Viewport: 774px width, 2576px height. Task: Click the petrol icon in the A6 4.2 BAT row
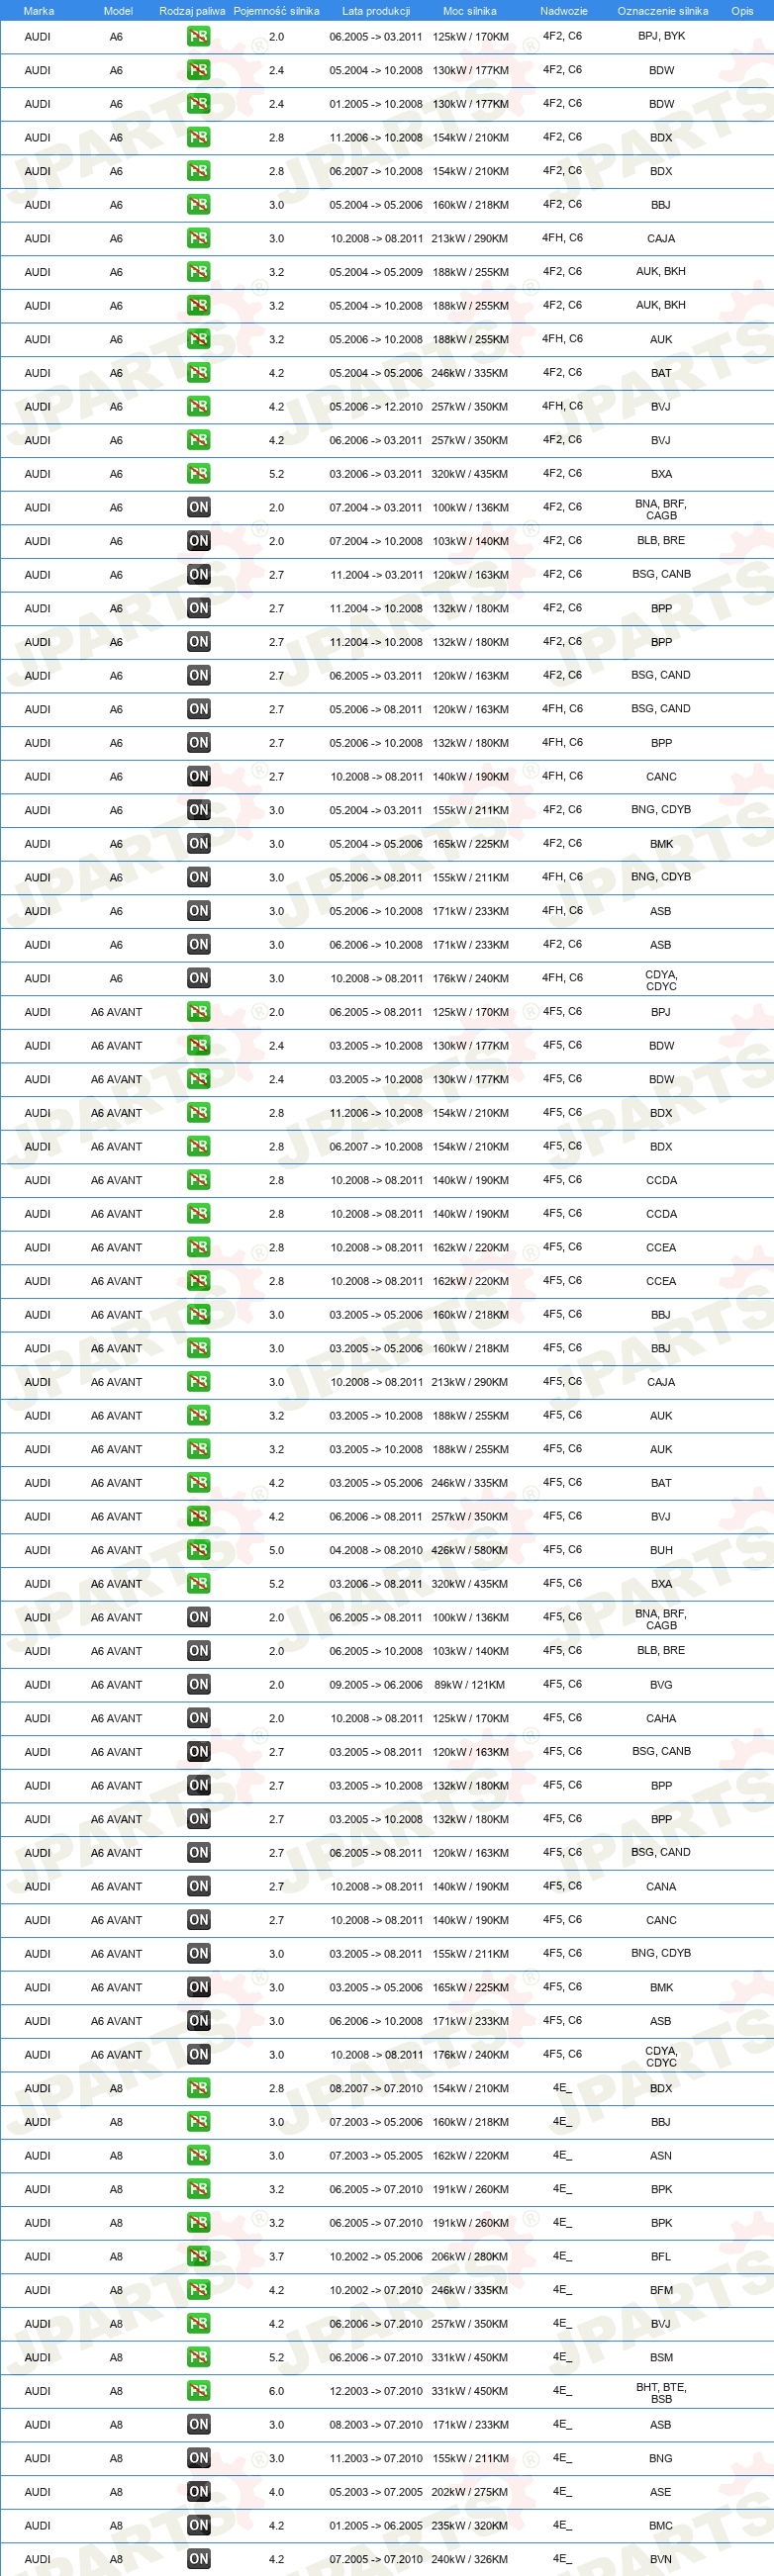pos(198,373)
